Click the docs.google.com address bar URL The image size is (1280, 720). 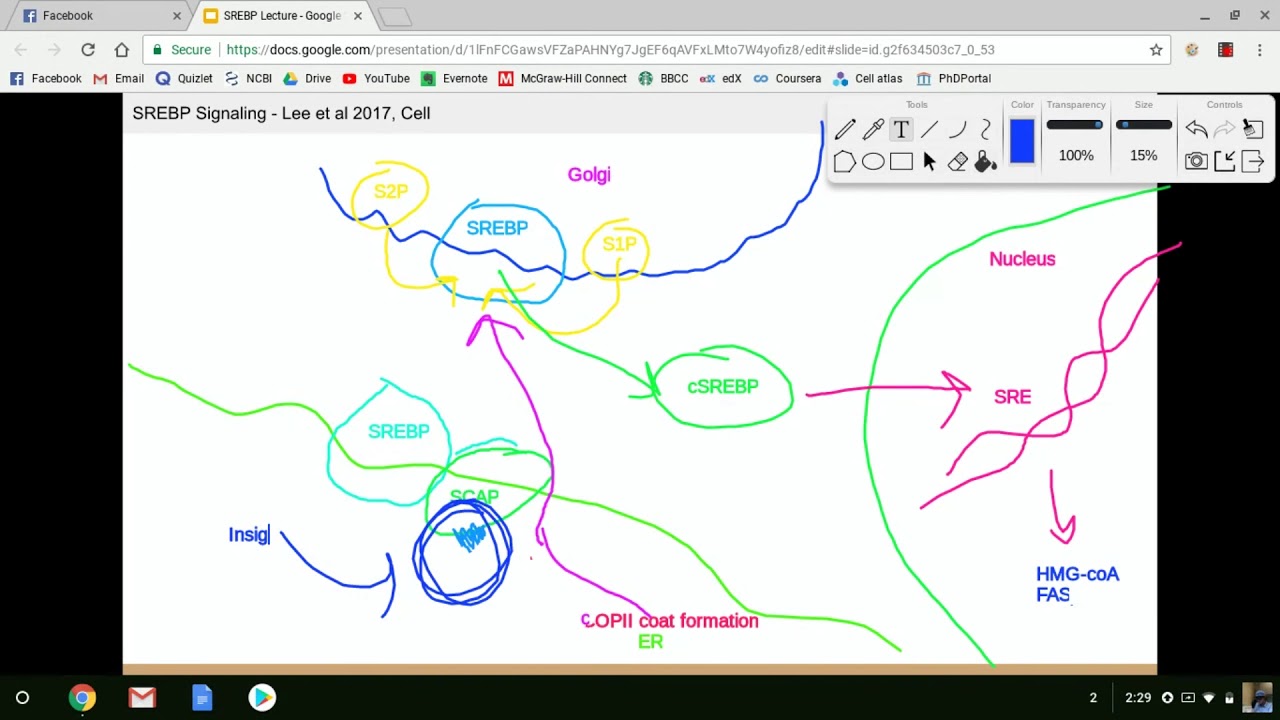(610, 50)
